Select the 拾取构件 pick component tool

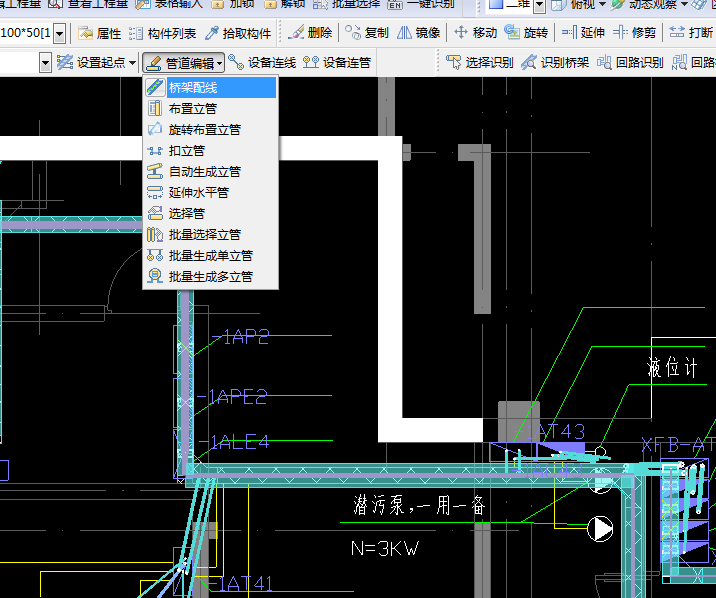point(238,33)
